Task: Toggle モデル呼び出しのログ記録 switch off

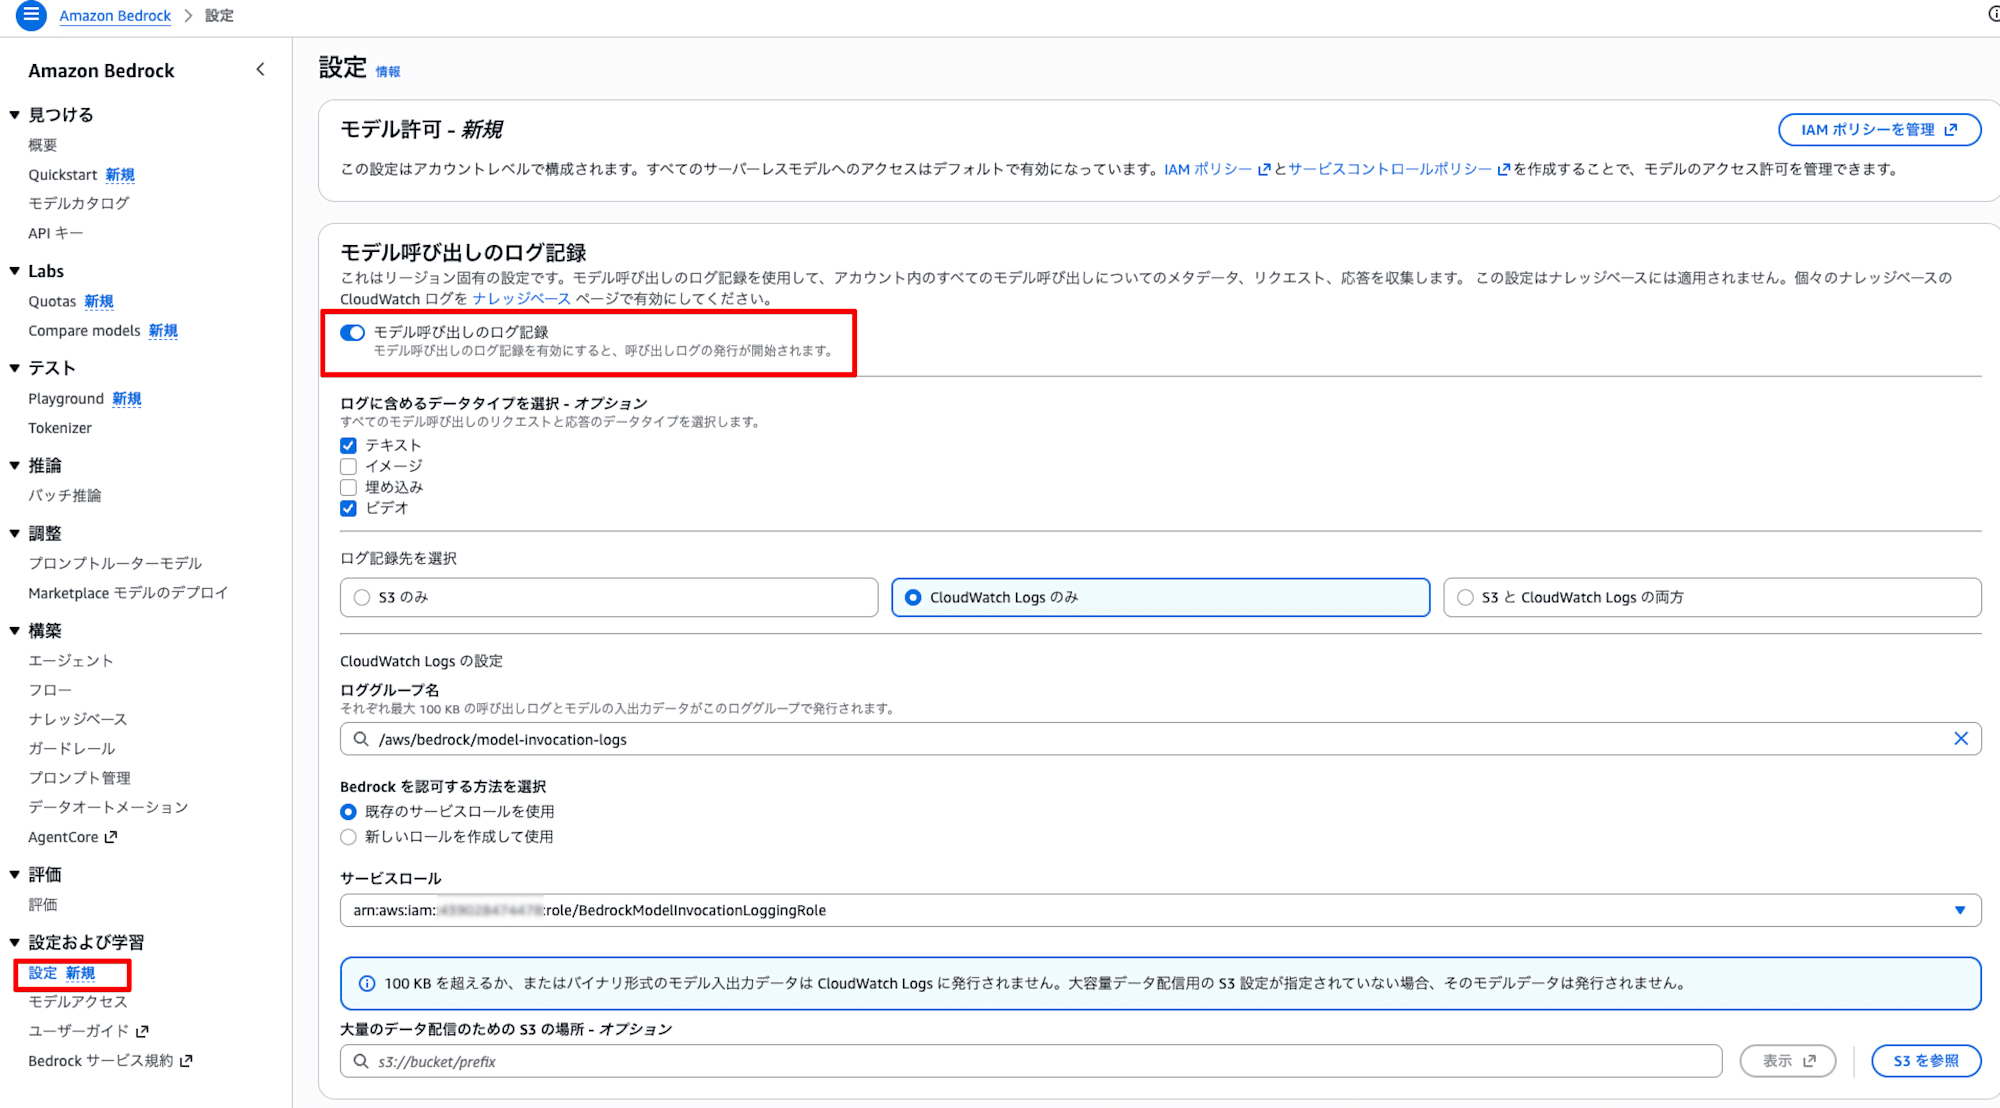Action: (x=352, y=333)
